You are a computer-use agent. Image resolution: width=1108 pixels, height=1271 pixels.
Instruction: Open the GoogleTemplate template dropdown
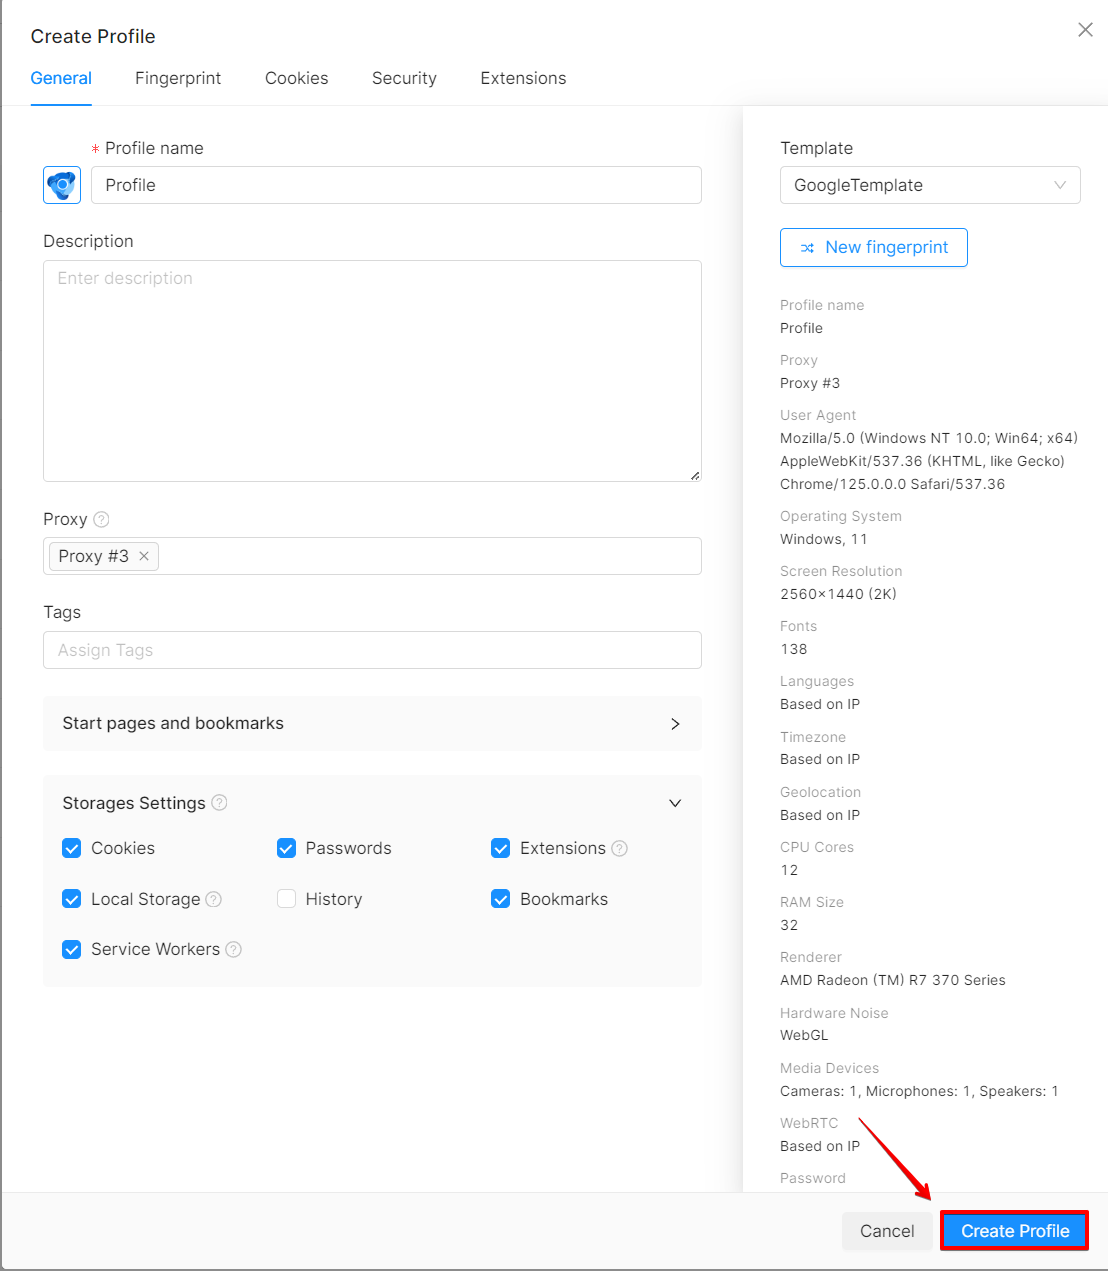[930, 185]
